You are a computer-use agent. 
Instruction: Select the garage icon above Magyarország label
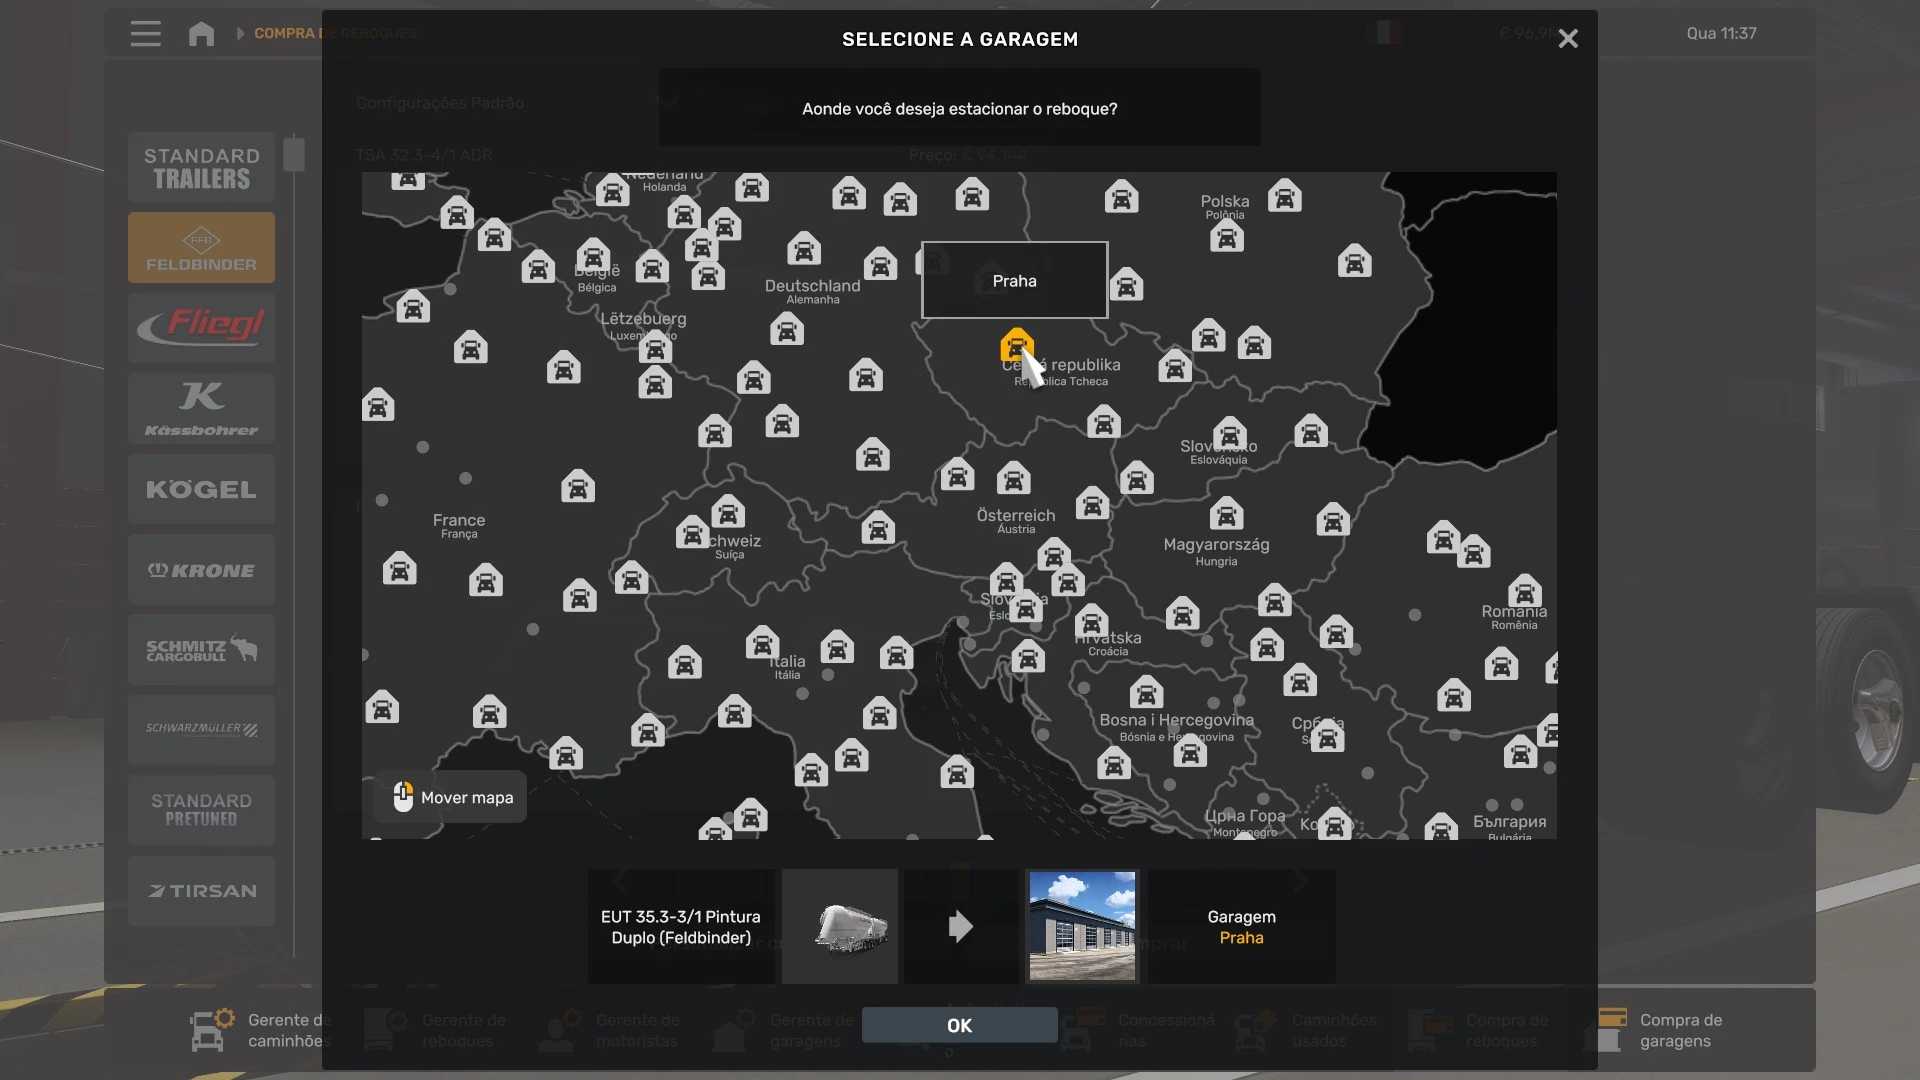1226,514
